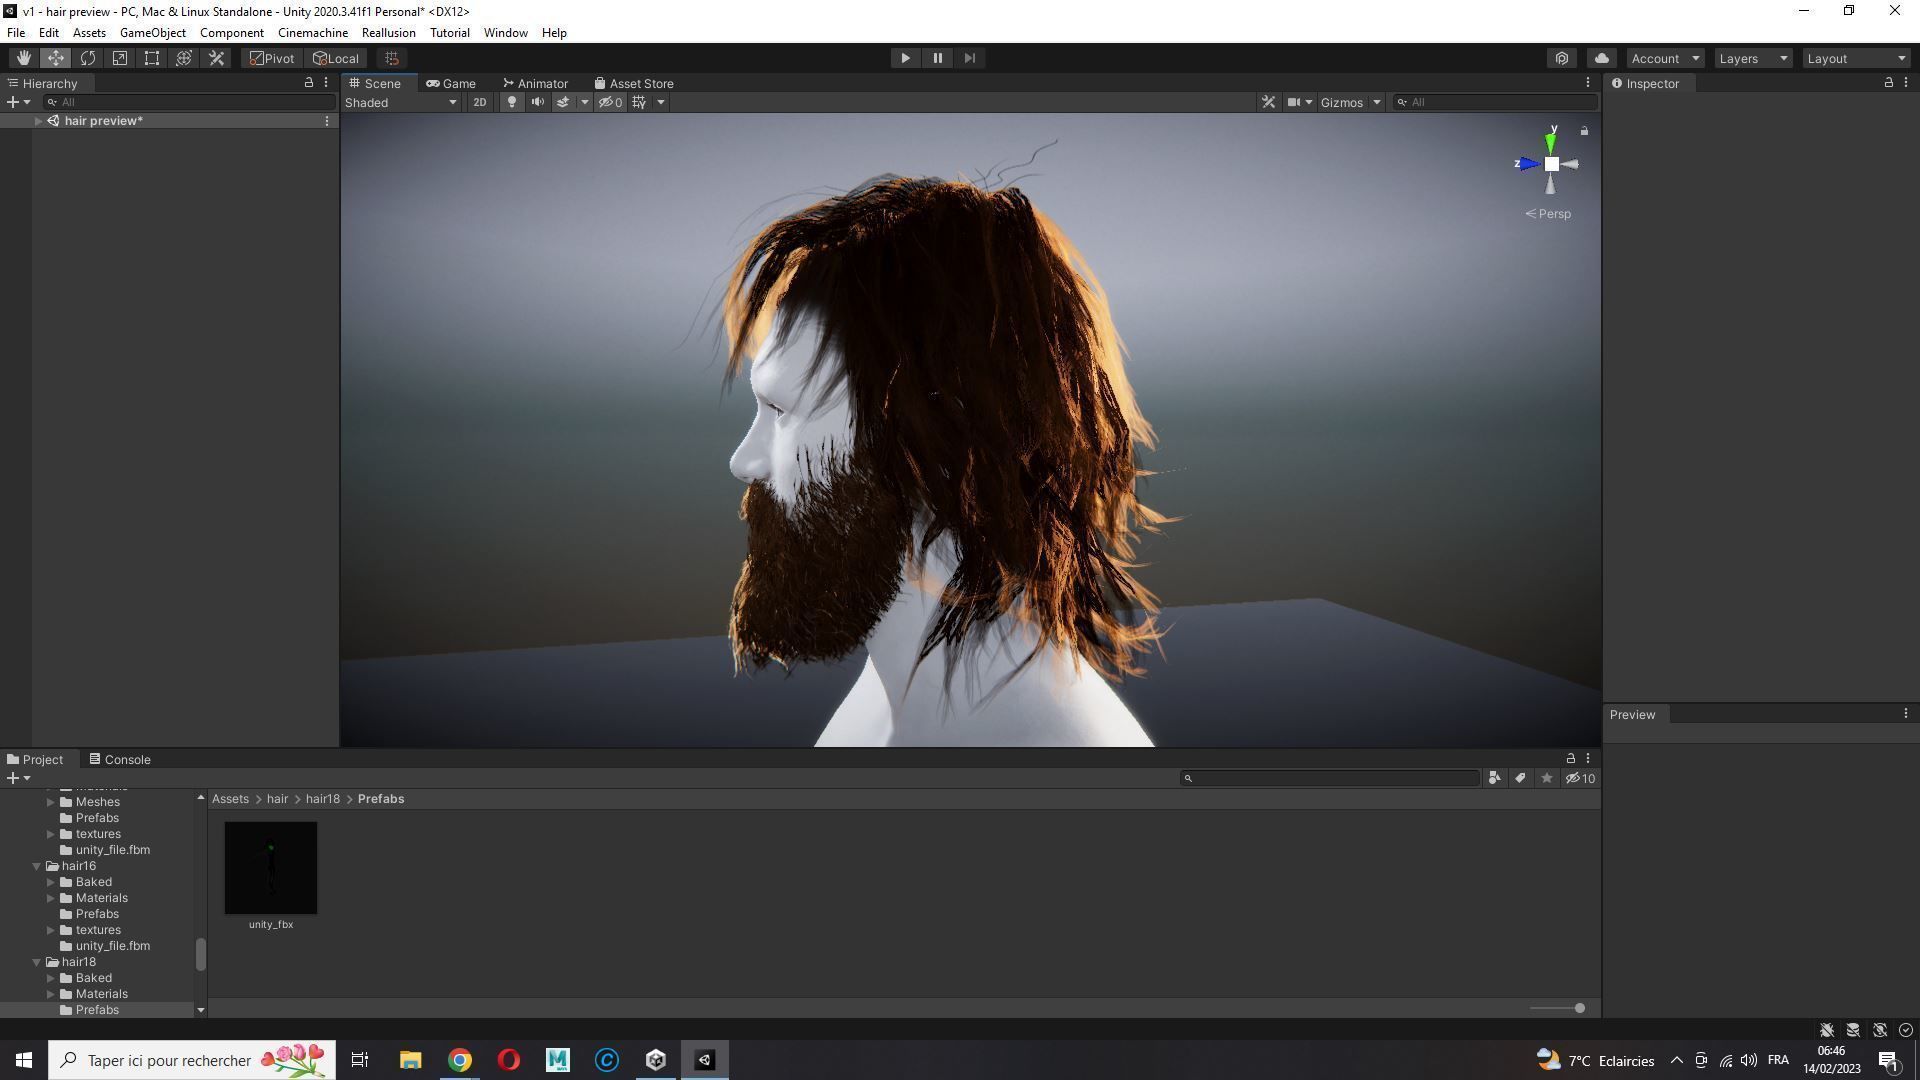This screenshot has height=1080, width=1920.
Task: Lock the Inspector panel
Action: coord(1888,83)
